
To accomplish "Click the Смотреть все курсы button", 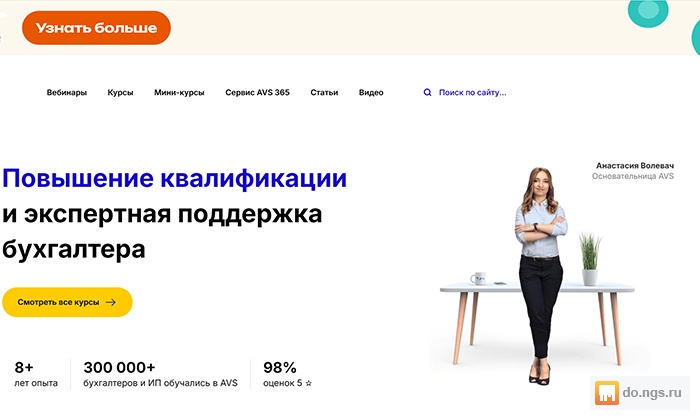I will point(67,302).
